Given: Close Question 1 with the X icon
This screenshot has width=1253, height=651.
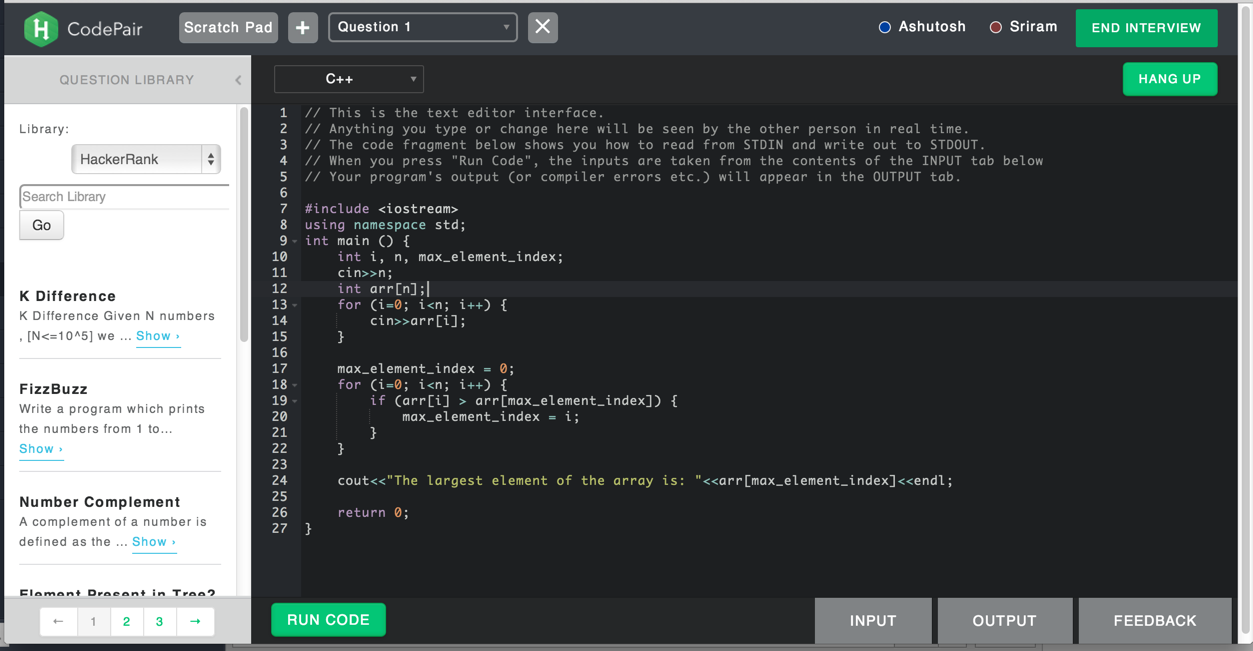Looking at the screenshot, I should [542, 28].
